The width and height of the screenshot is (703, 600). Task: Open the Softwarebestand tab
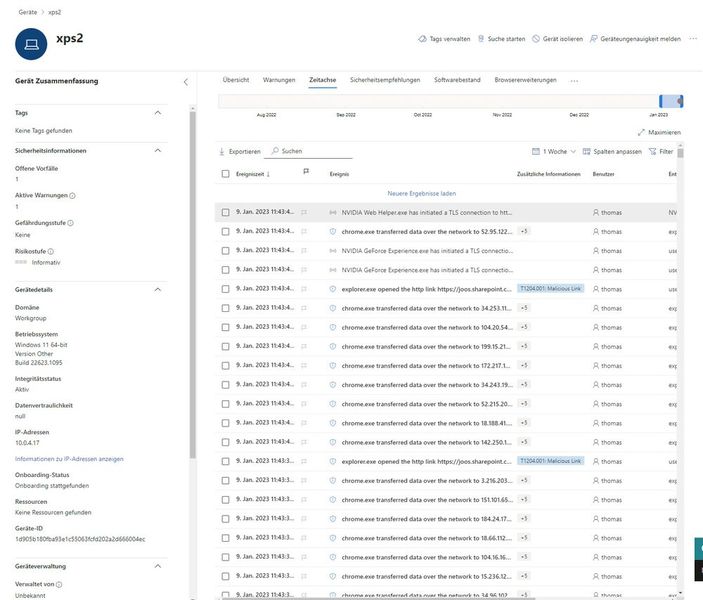click(x=457, y=79)
